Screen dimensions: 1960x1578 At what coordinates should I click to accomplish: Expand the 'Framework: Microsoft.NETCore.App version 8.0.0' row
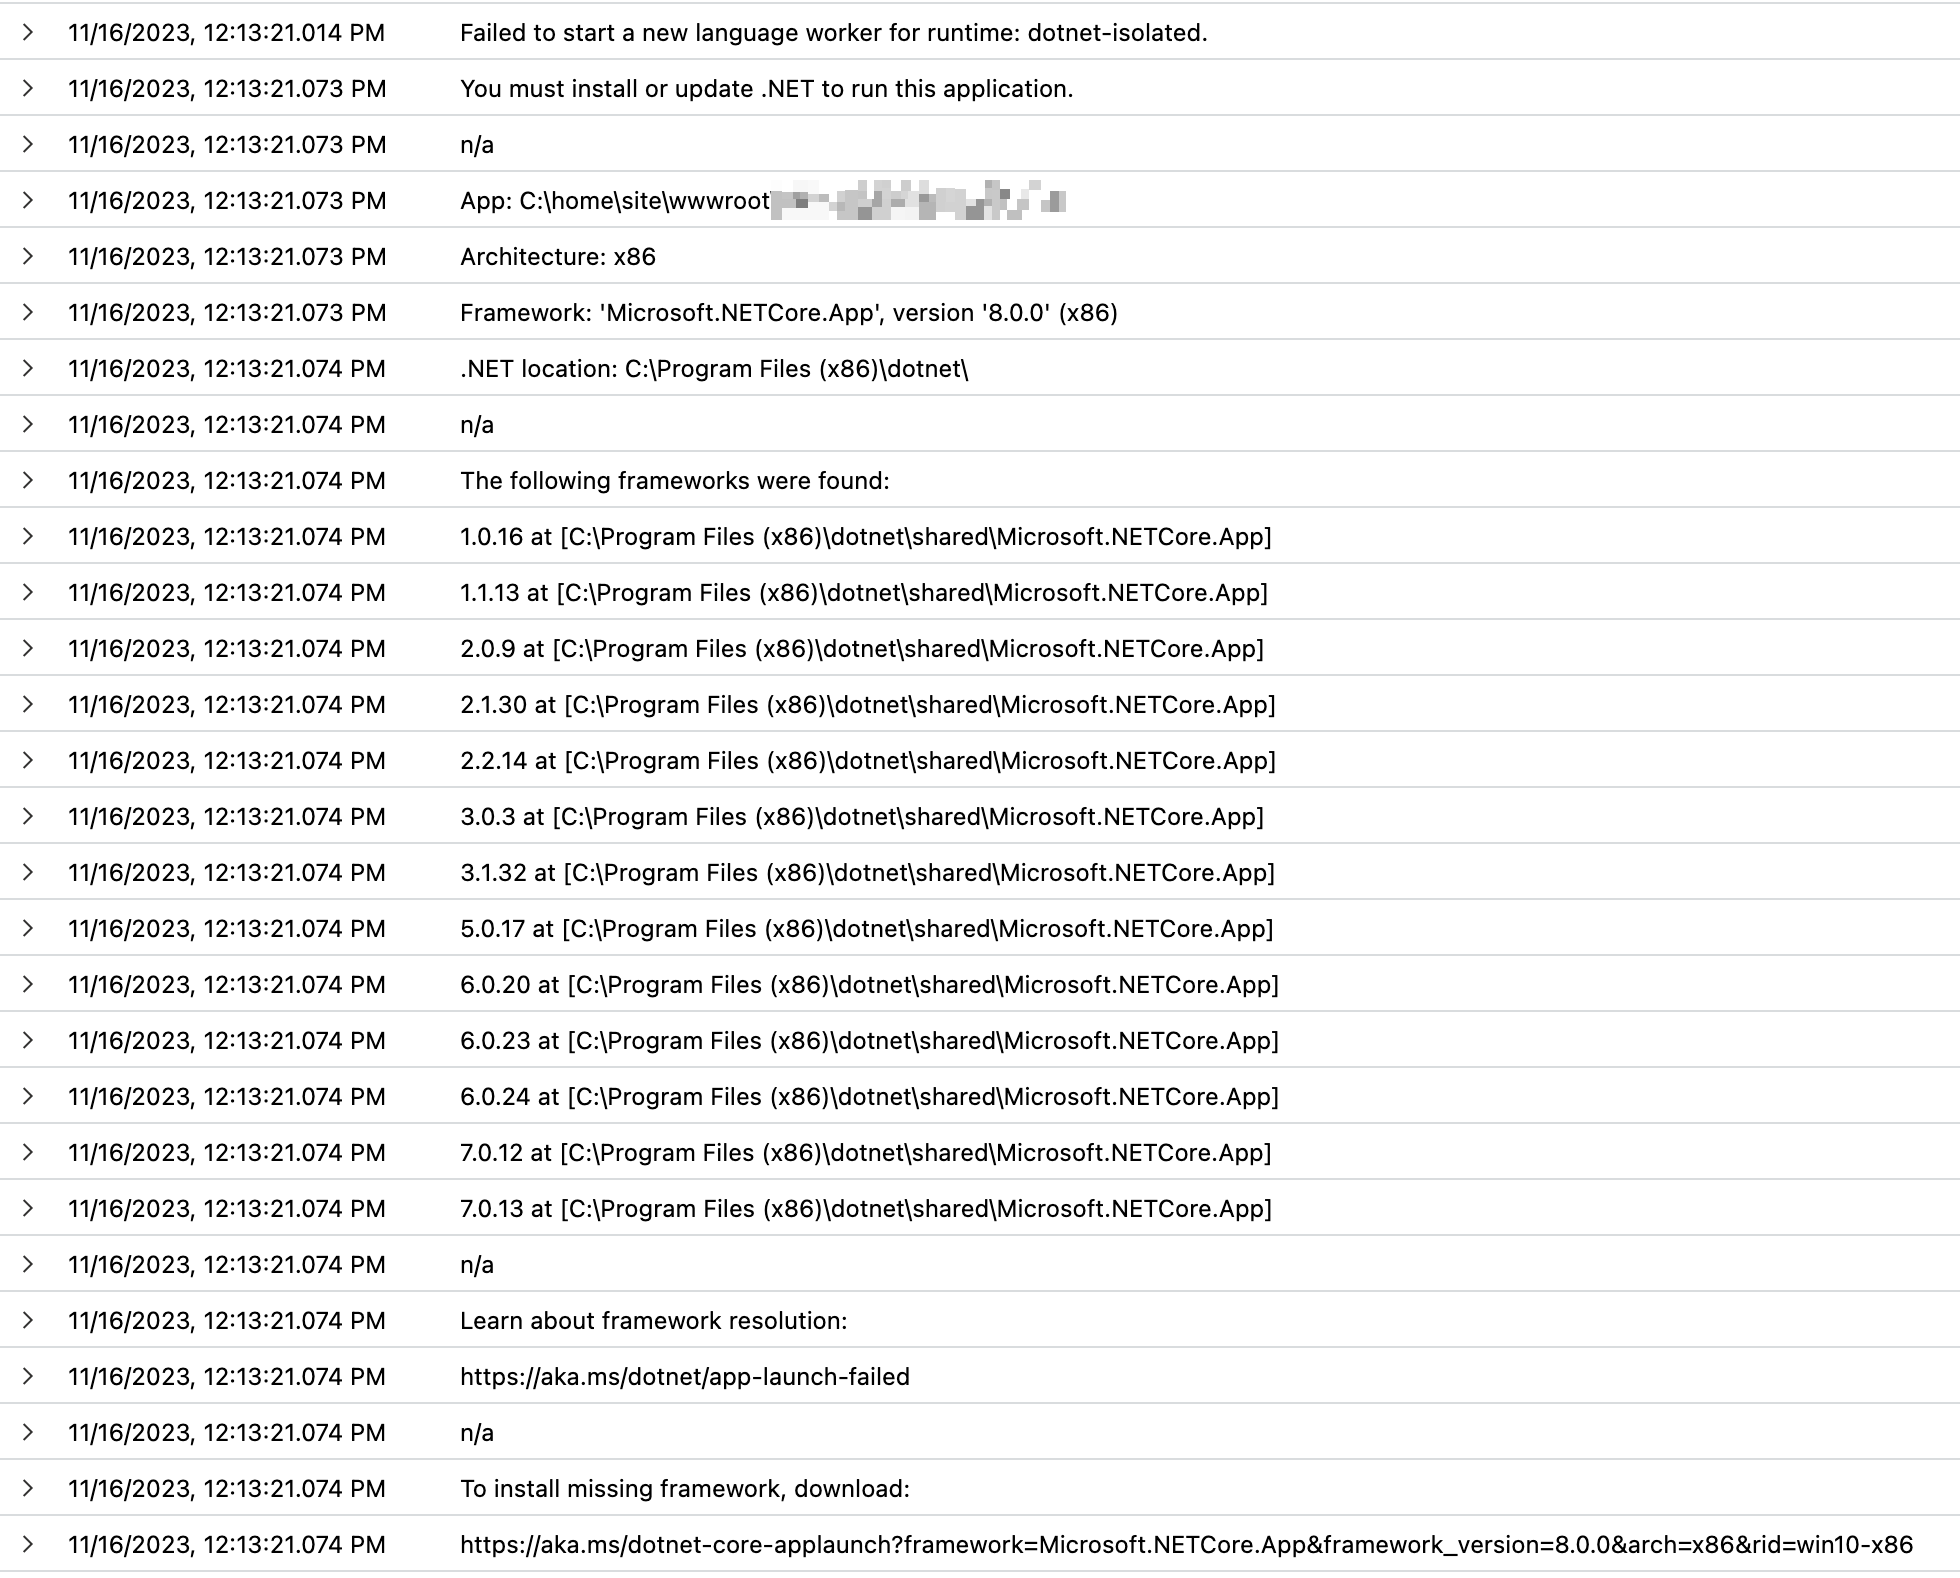click(x=27, y=313)
